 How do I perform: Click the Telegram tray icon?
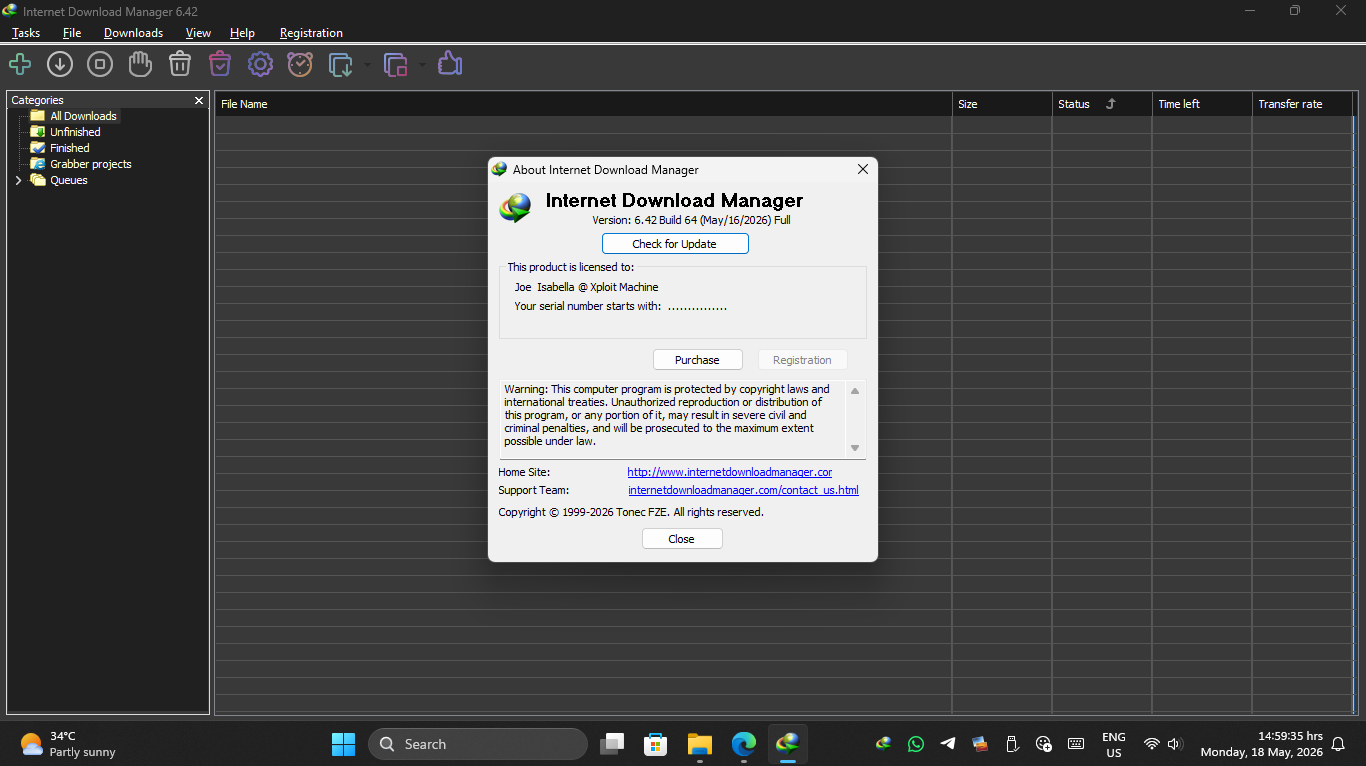948,744
